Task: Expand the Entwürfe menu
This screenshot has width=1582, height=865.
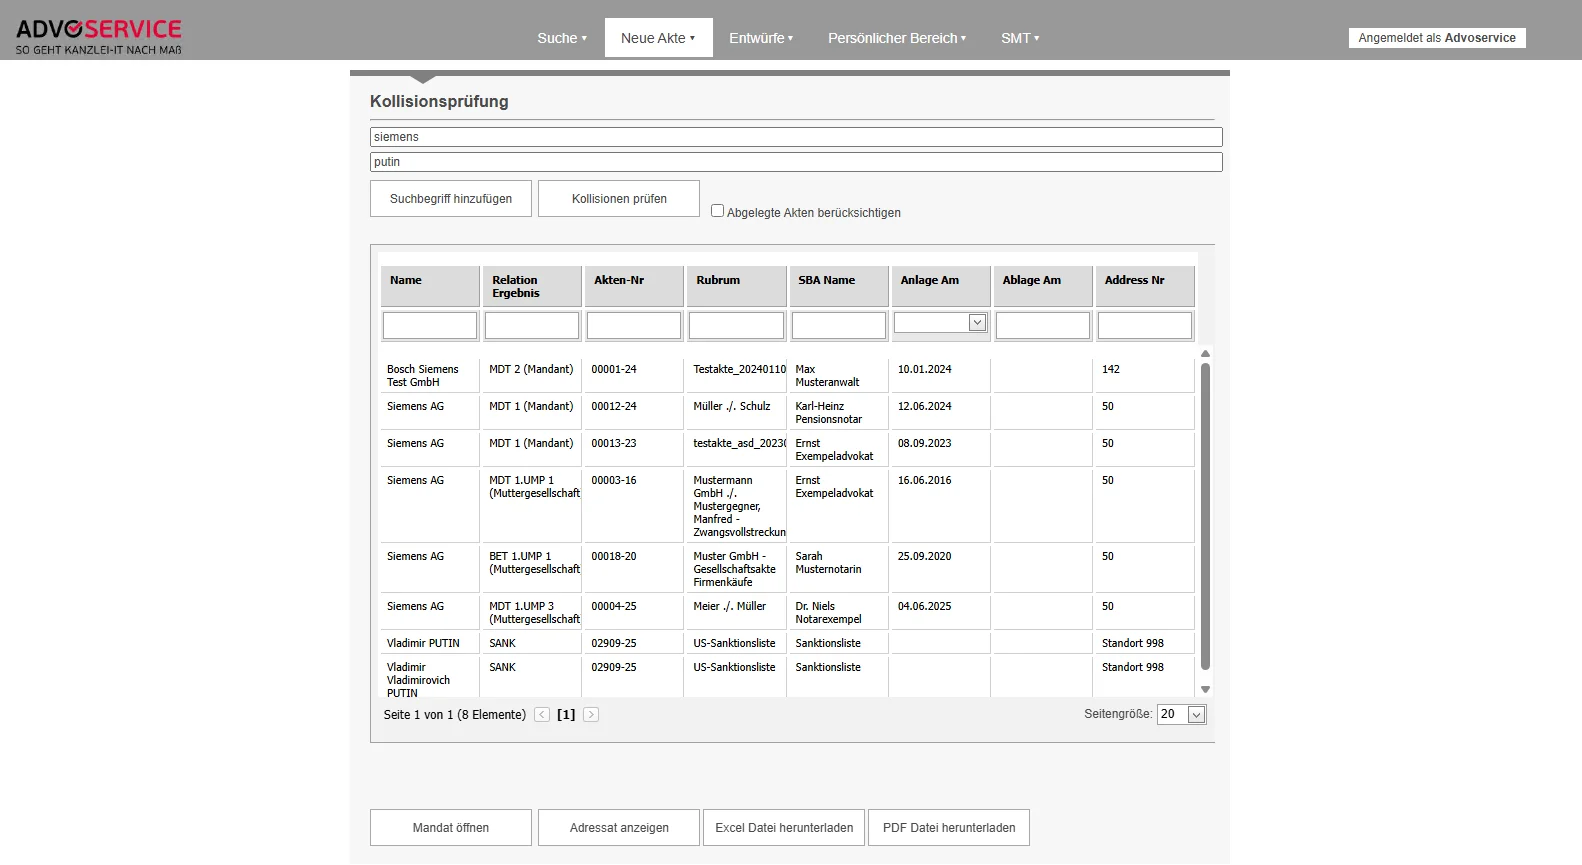Action: (760, 38)
